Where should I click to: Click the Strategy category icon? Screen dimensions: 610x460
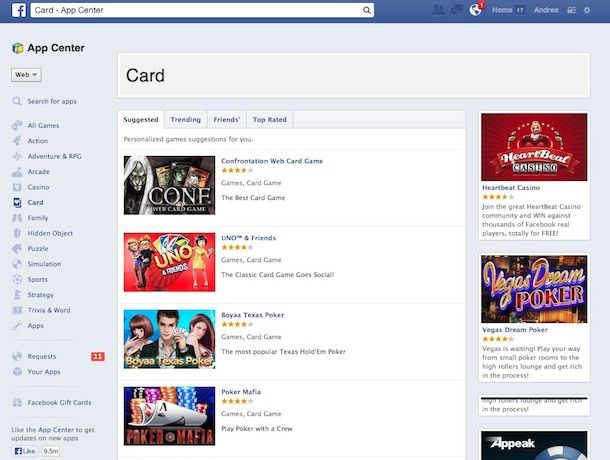(17, 295)
